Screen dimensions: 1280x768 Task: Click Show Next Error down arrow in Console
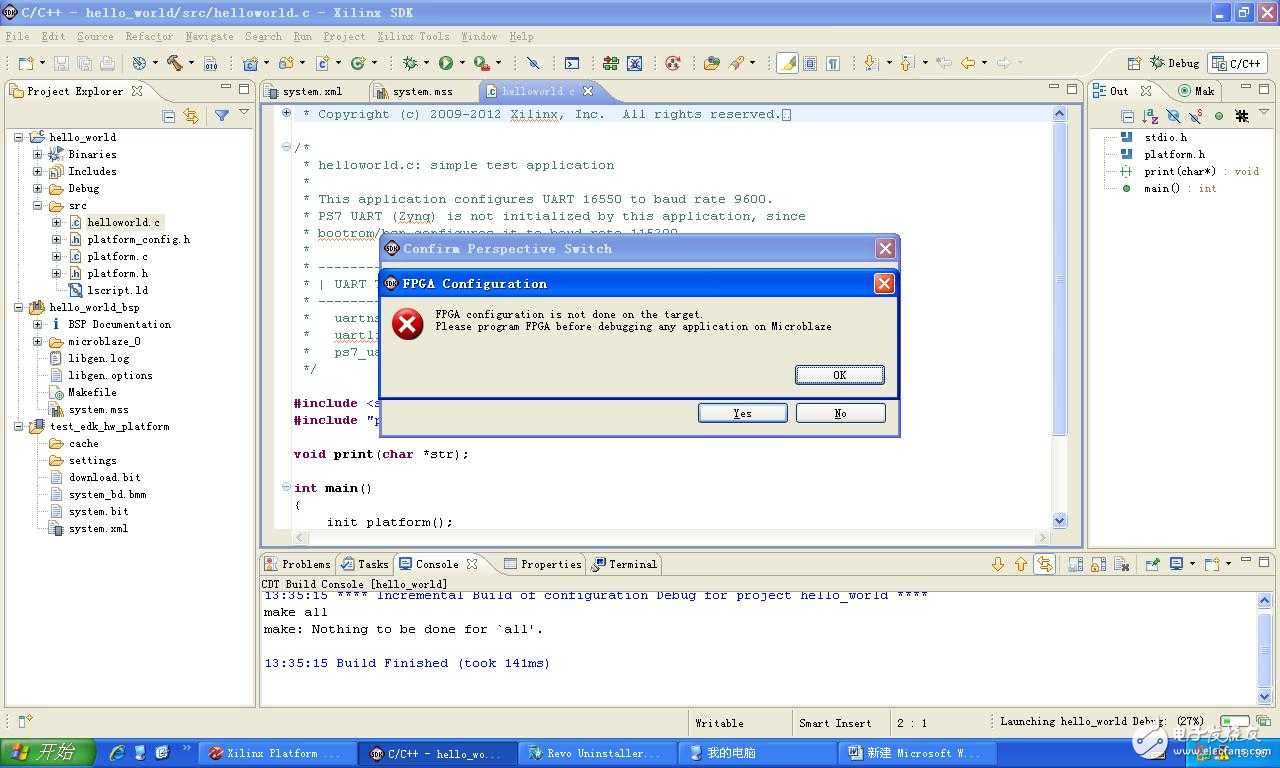pos(997,564)
